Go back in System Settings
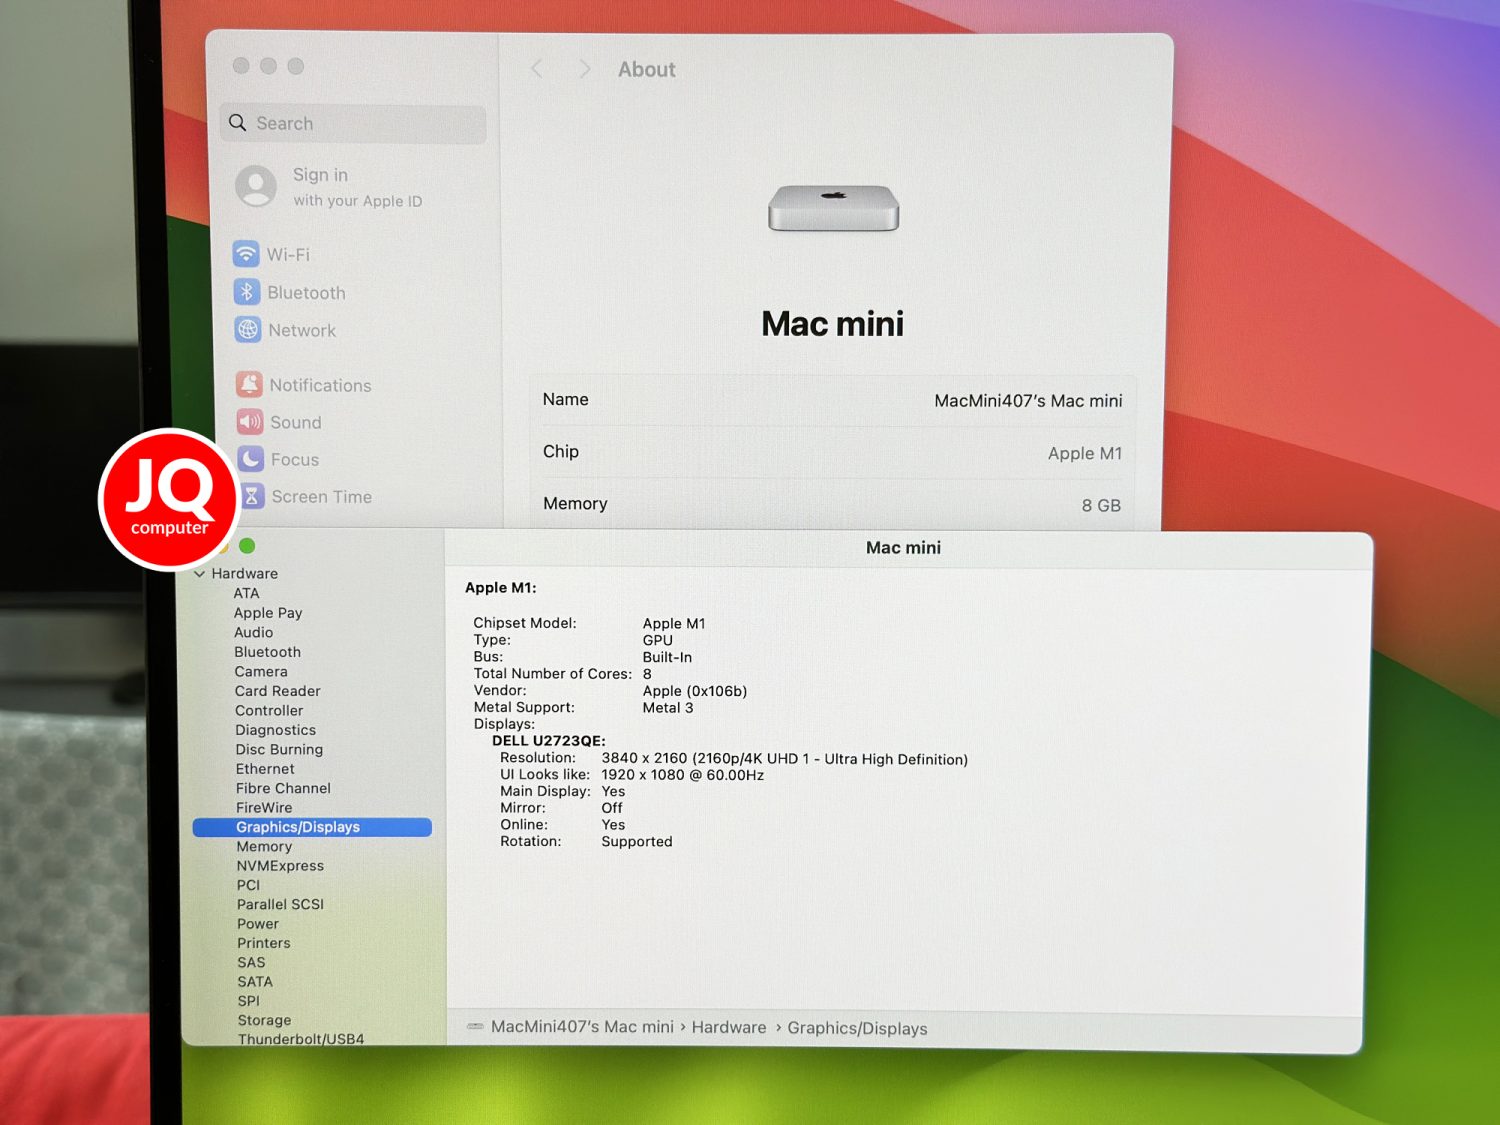Screen dimensions: 1500x1125 [x=537, y=69]
